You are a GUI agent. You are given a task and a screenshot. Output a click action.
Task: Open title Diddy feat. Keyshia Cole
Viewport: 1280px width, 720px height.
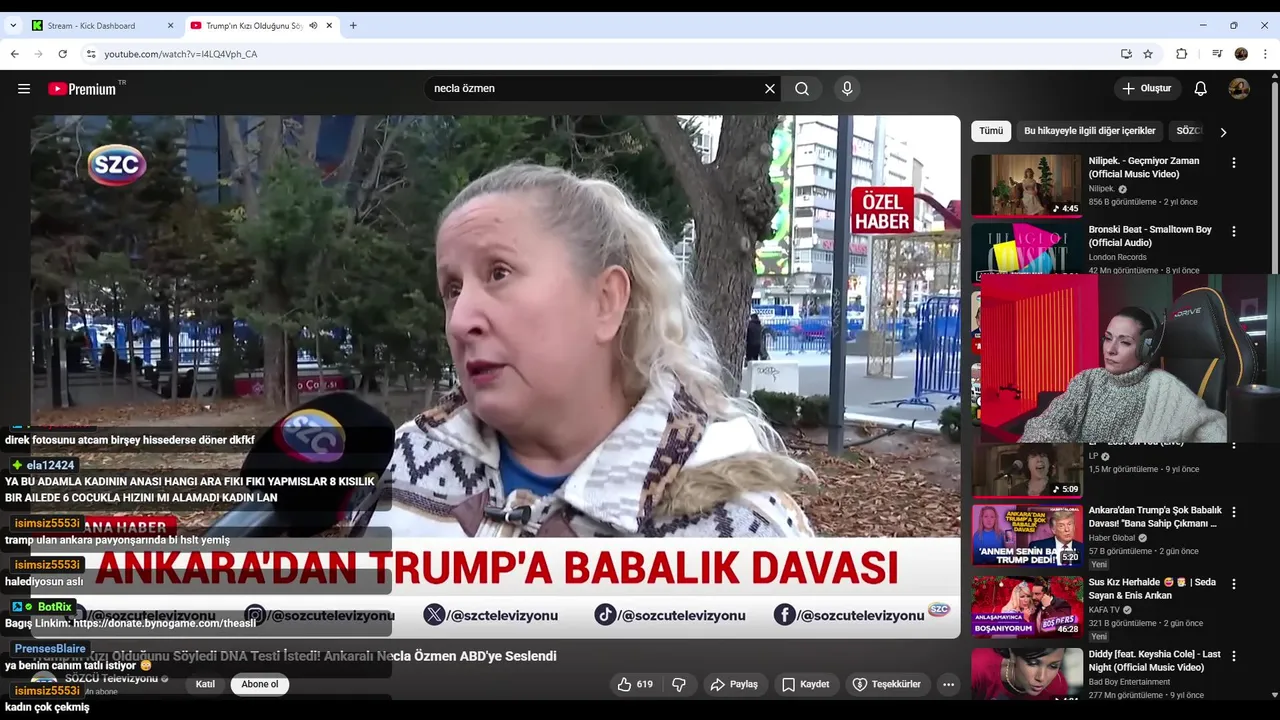1154,660
